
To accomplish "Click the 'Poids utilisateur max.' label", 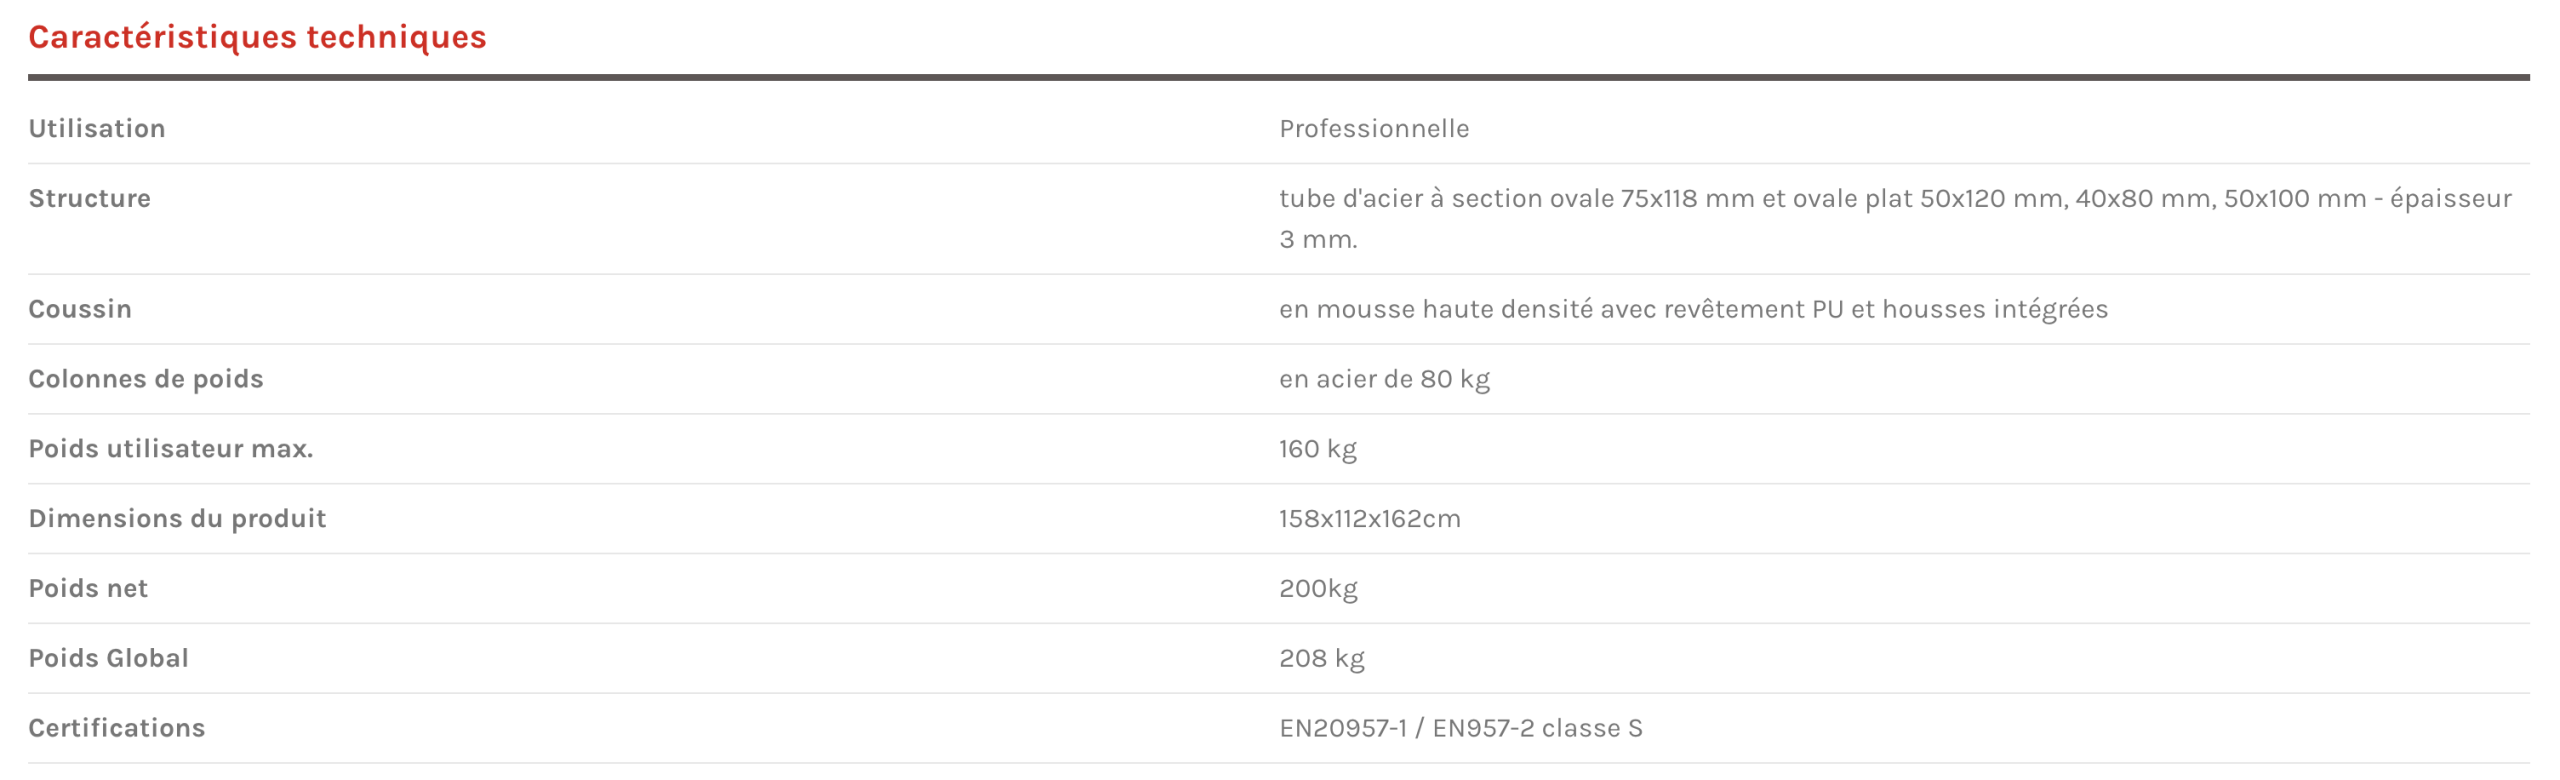I will click(x=171, y=449).
